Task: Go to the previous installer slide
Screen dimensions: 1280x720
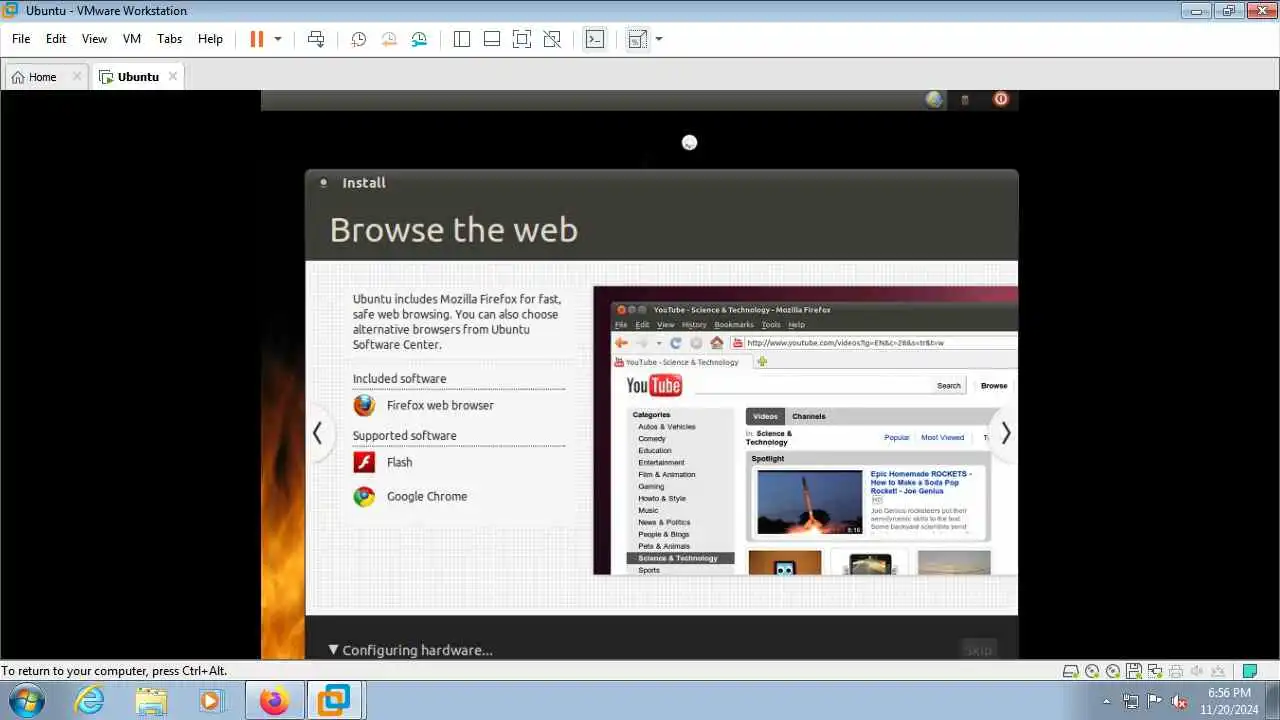Action: click(317, 433)
